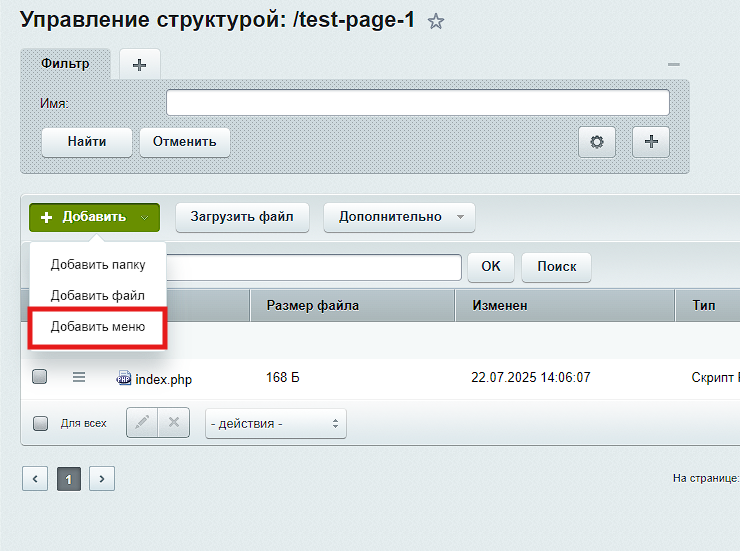This screenshot has height=551, width=740.
Task: Collapse the filter panel with minus icon
Action: [x=673, y=65]
